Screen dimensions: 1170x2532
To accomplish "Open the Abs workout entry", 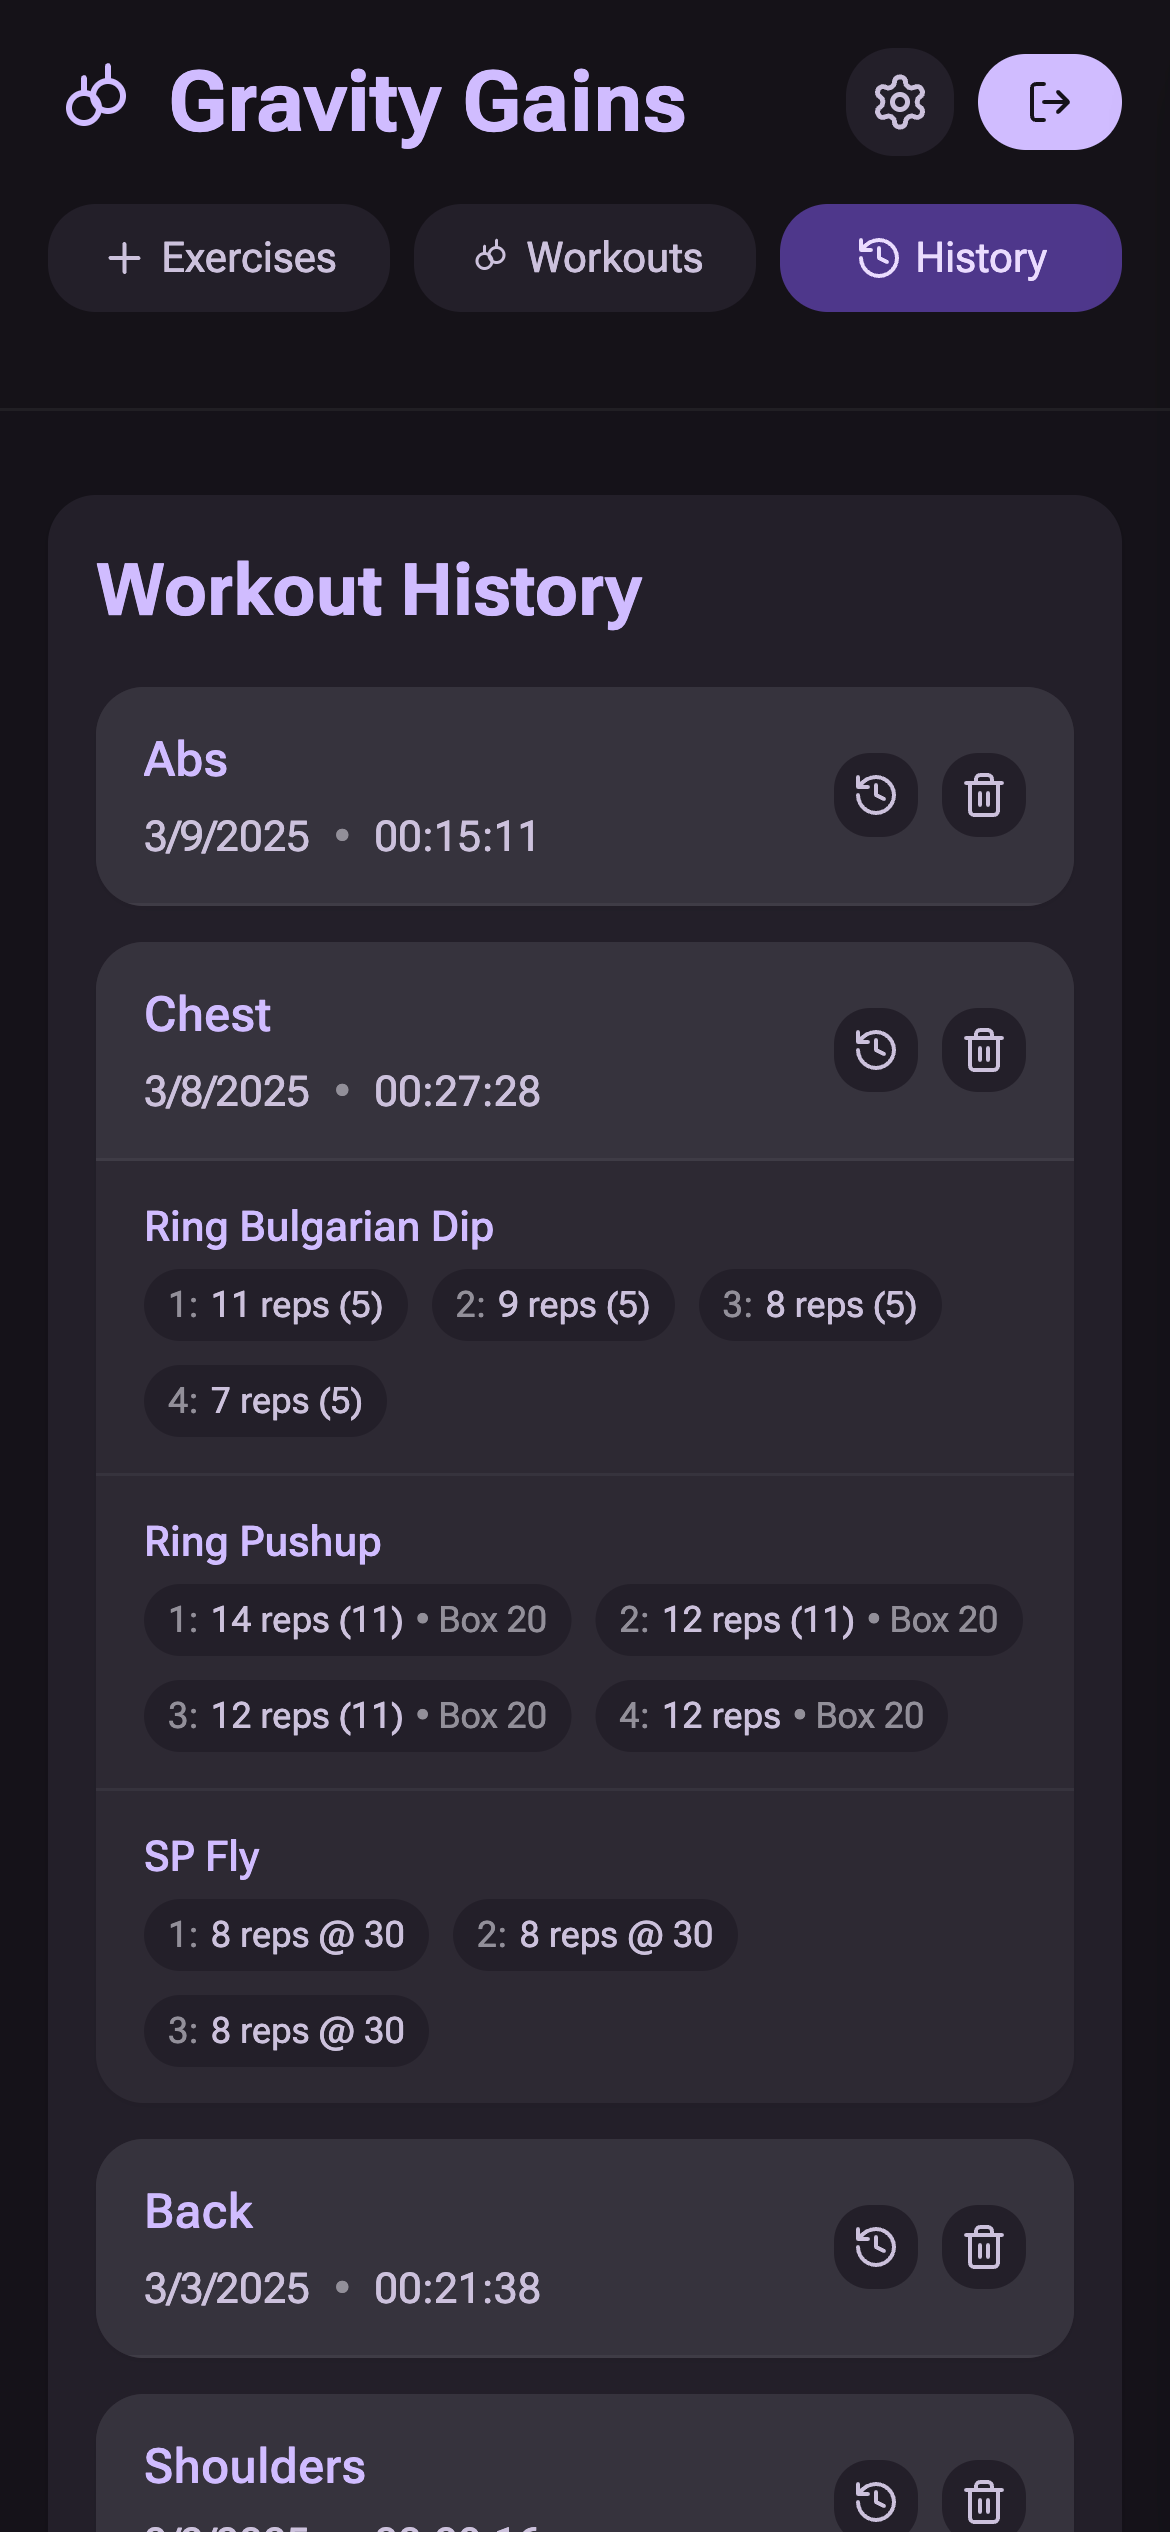I will (186, 759).
